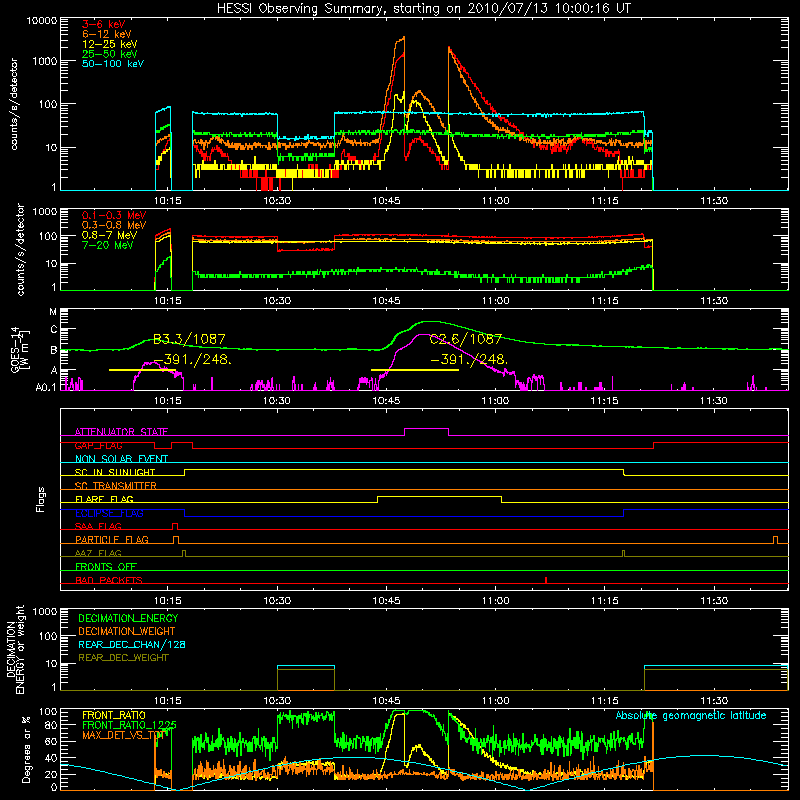Click the -391./248. position under C2.6/1087
Viewport: 800px width, 800px height.
tap(469, 360)
